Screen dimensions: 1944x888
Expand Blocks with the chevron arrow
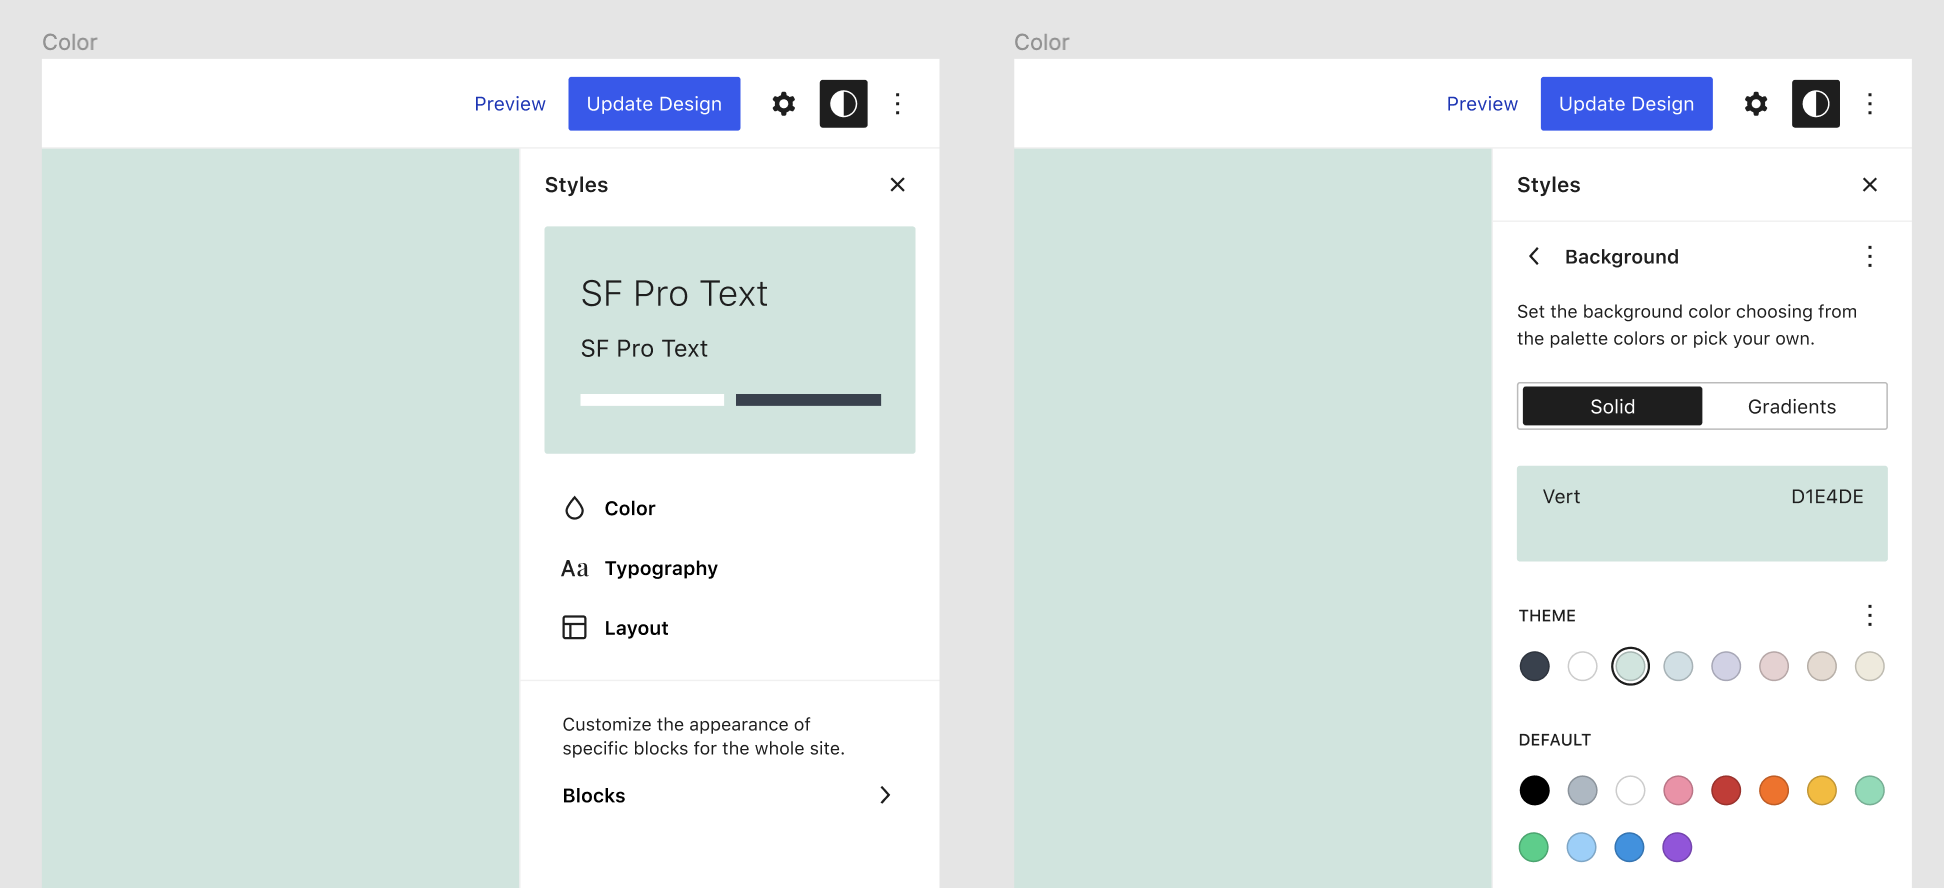coord(885,795)
